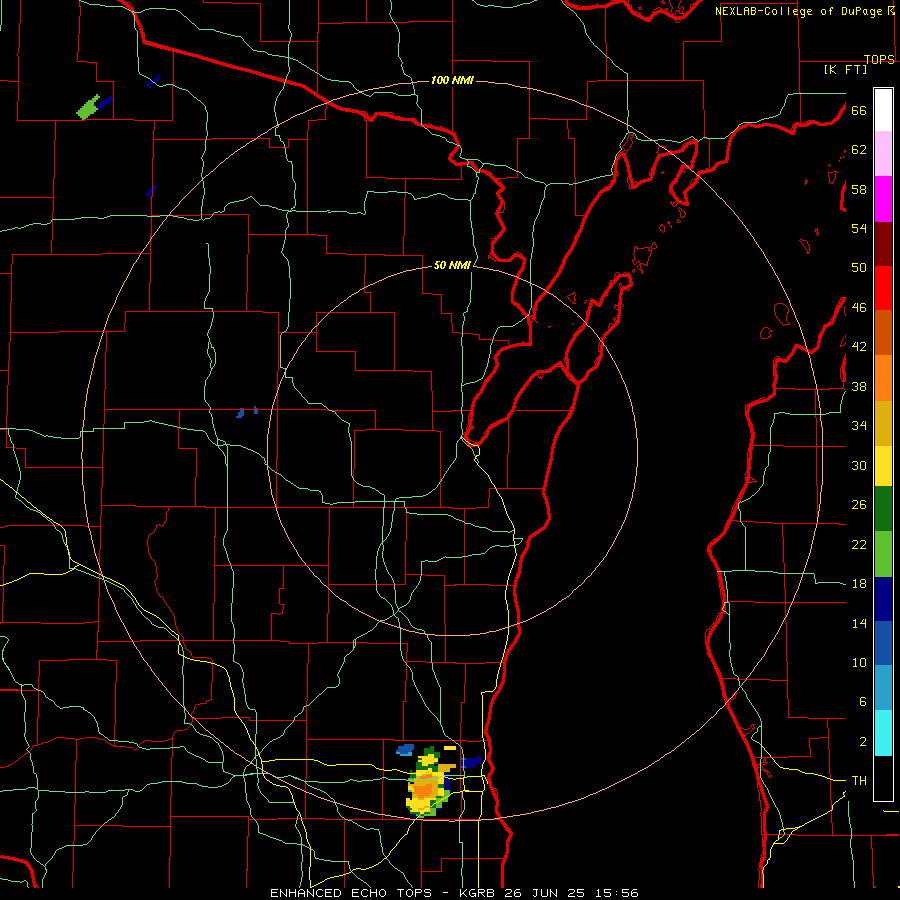Select the maroon legend color band
Image resolution: width=900 pixels, height=900 pixels.
(883, 244)
